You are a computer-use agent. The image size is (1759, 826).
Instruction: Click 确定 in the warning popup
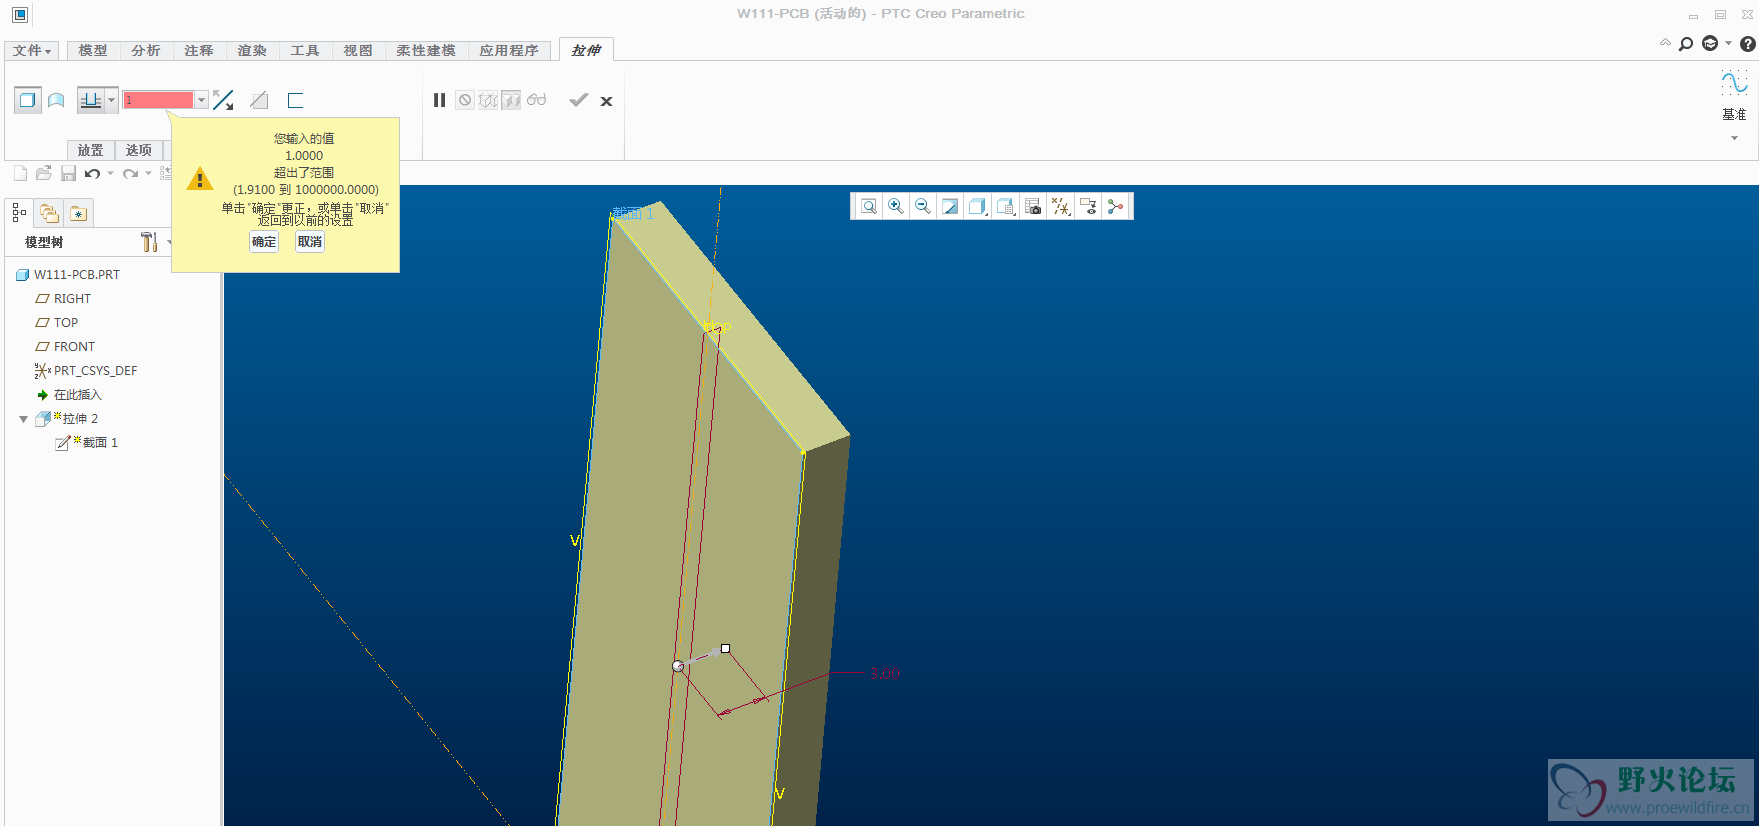click(264, 242)
